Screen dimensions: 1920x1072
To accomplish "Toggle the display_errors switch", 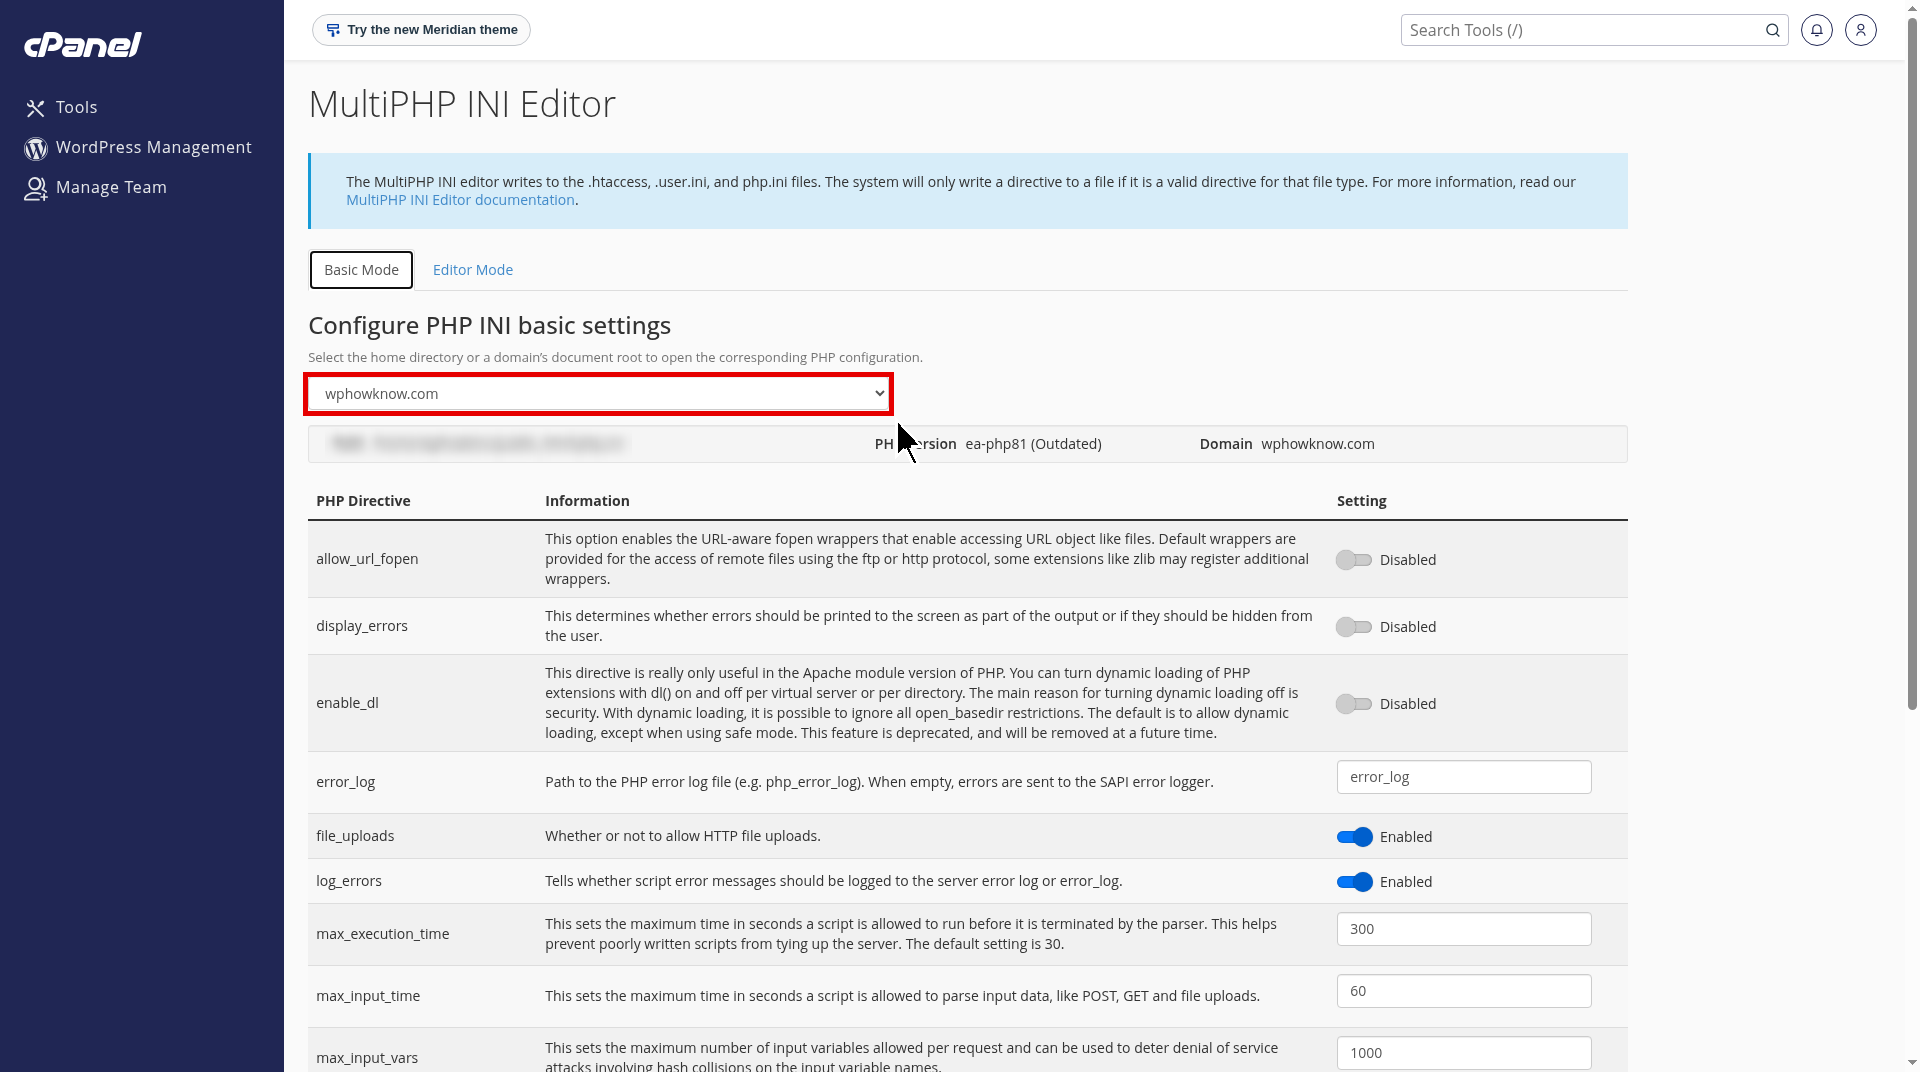I will [1354, 627].
